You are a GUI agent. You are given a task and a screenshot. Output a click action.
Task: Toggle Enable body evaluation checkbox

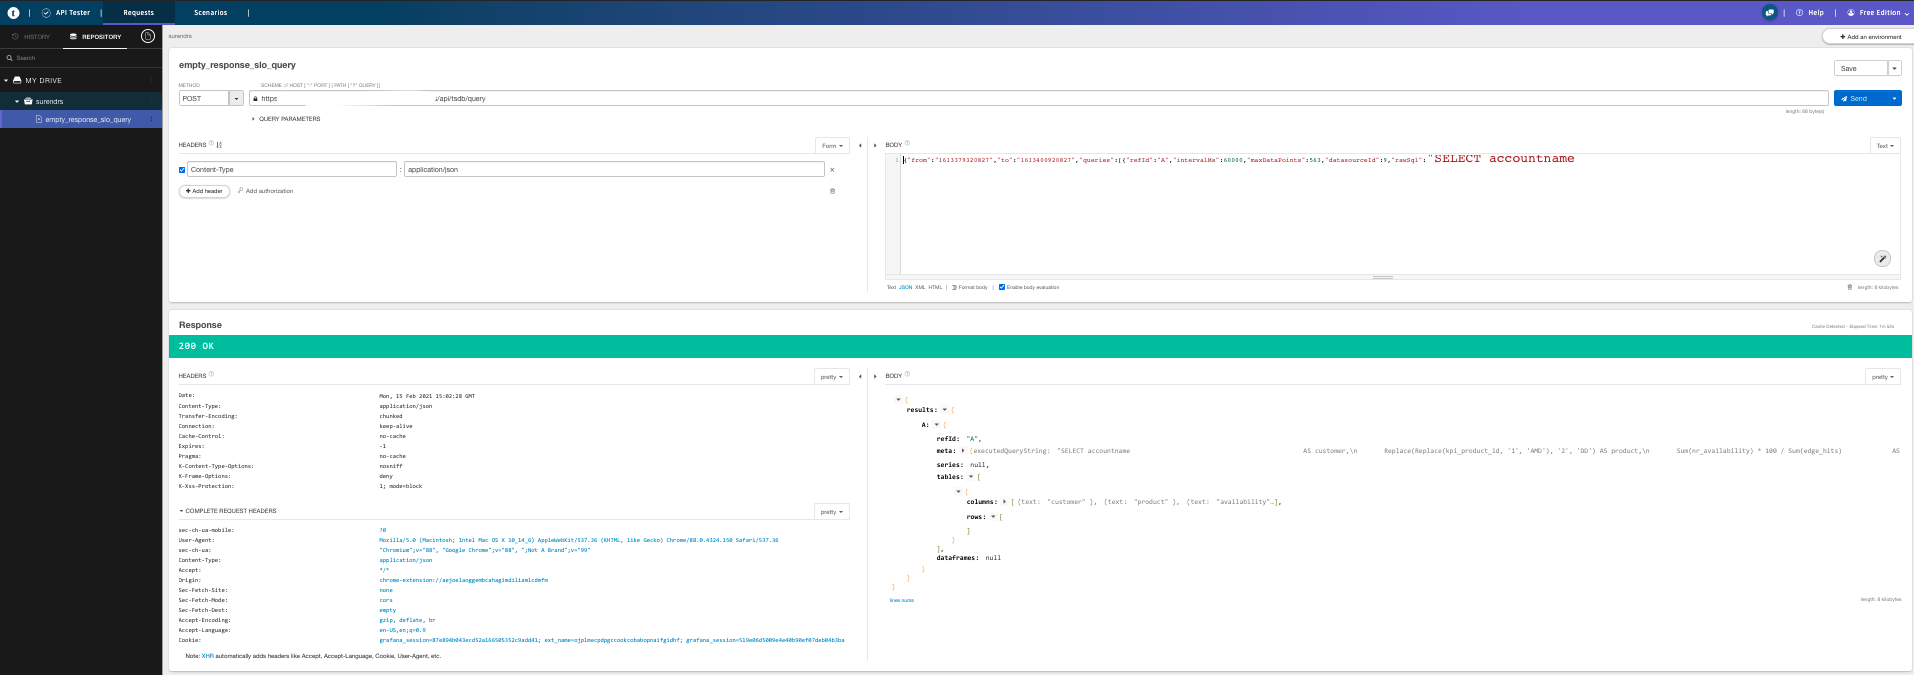[1002, 287]
